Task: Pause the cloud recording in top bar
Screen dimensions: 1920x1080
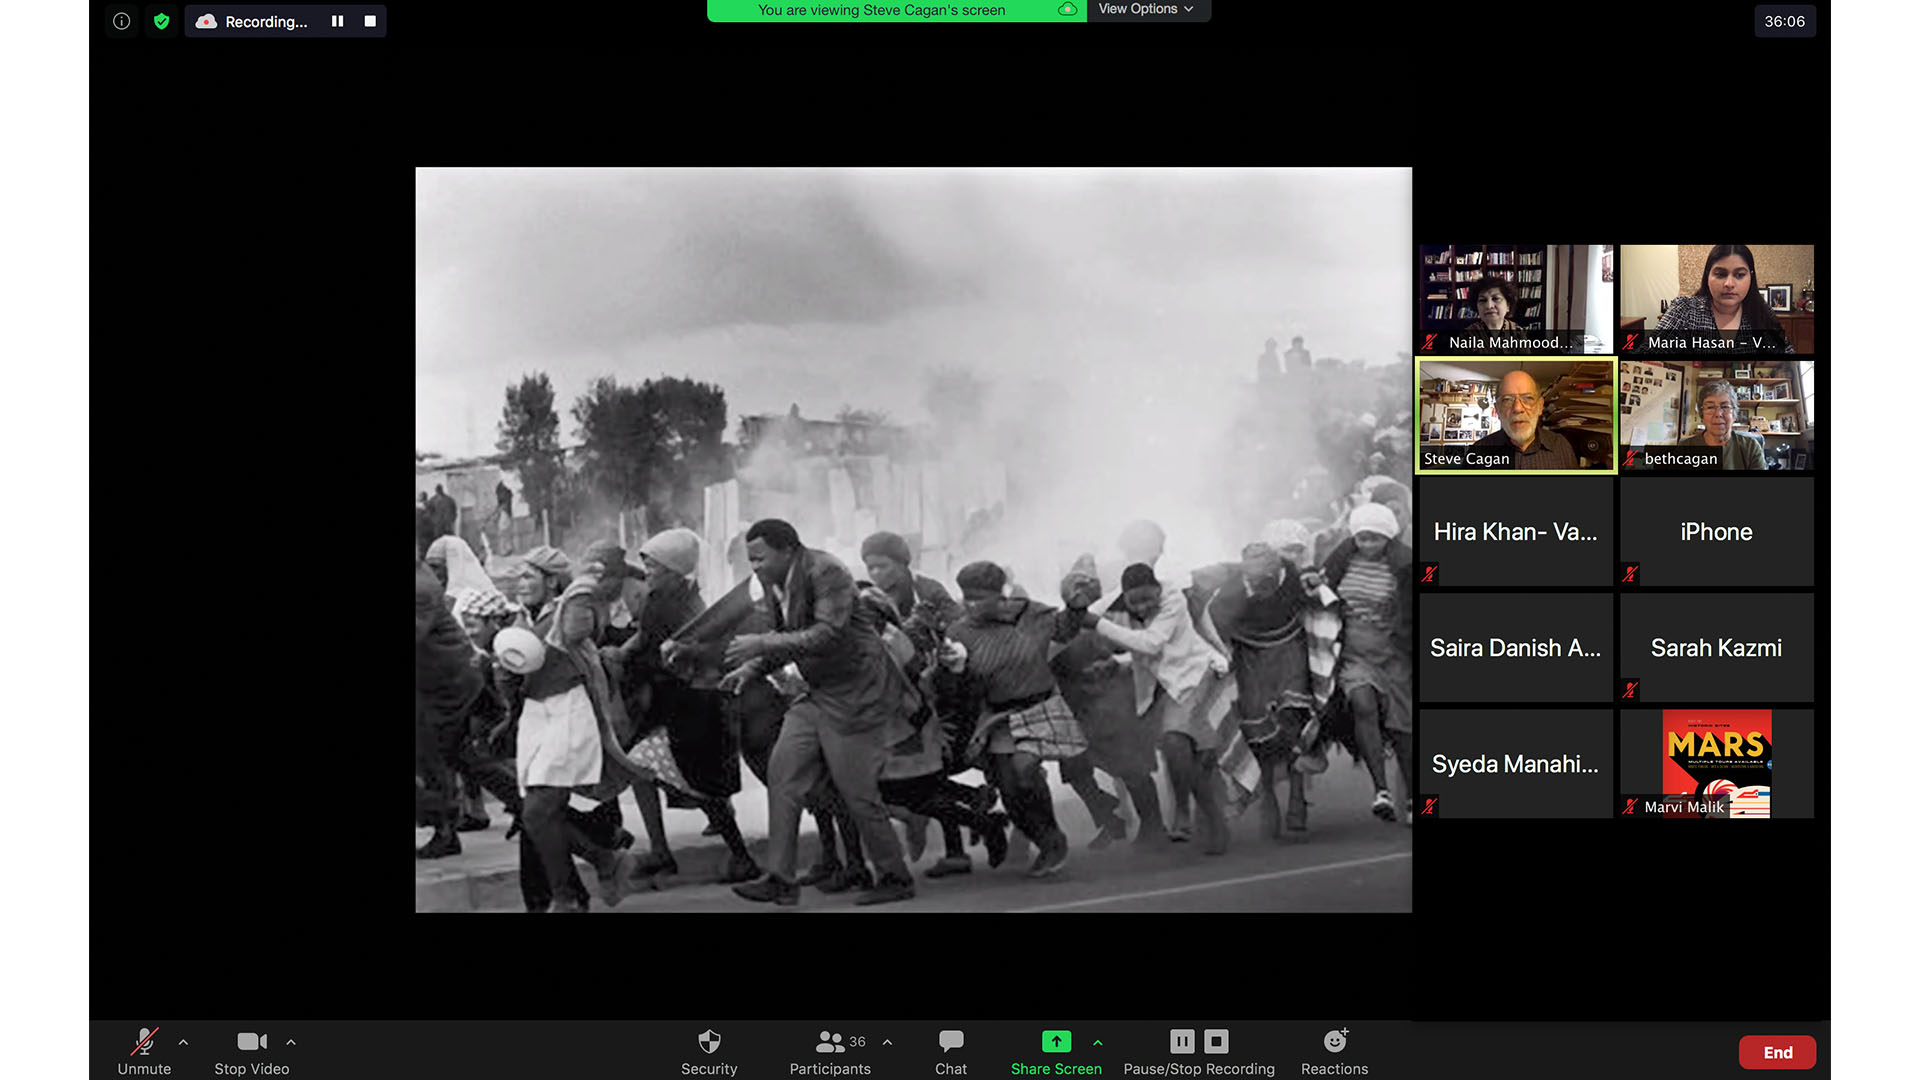Action: tap(337, 21)
